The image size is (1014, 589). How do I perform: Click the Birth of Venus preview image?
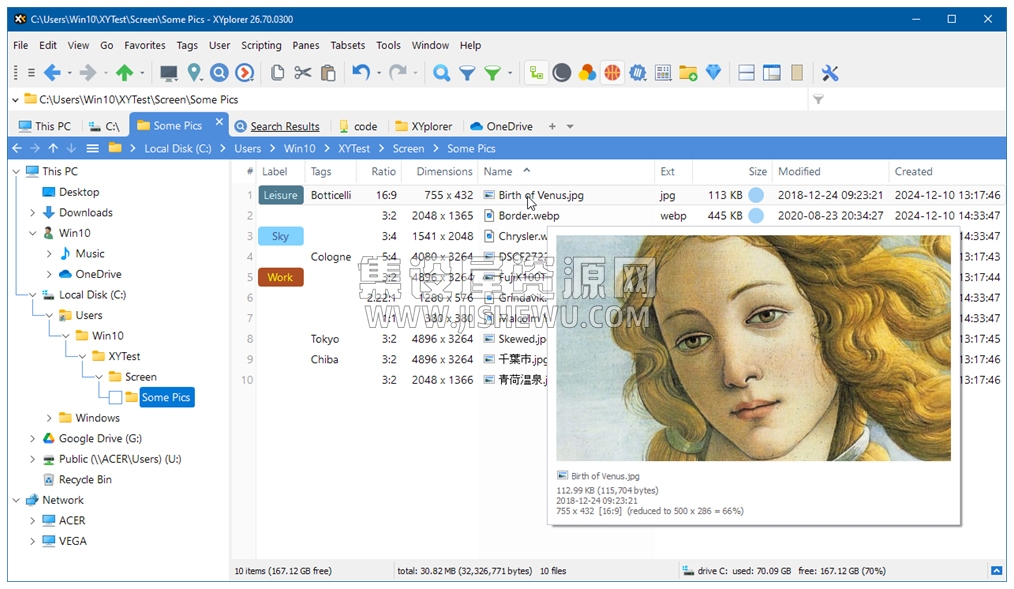(x=753, y=348)
